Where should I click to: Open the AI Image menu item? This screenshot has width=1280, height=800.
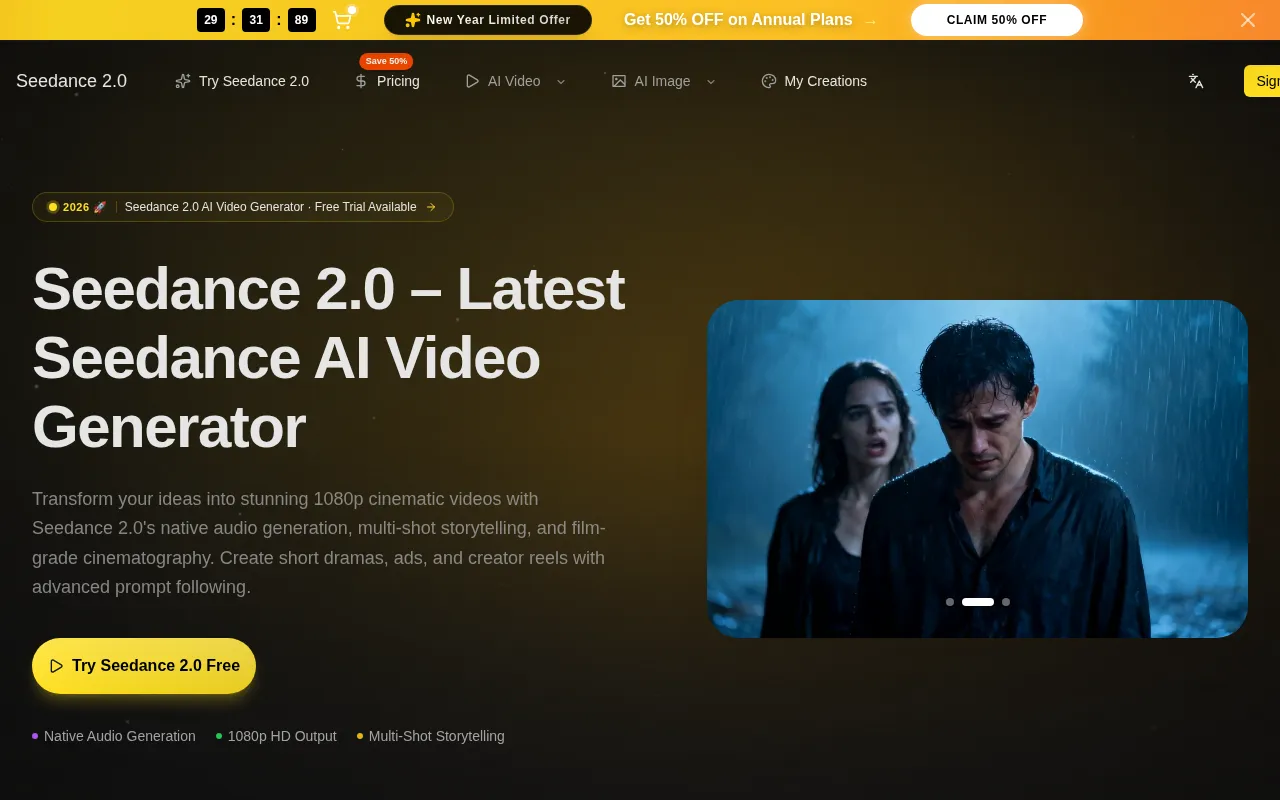click(662, 81)
